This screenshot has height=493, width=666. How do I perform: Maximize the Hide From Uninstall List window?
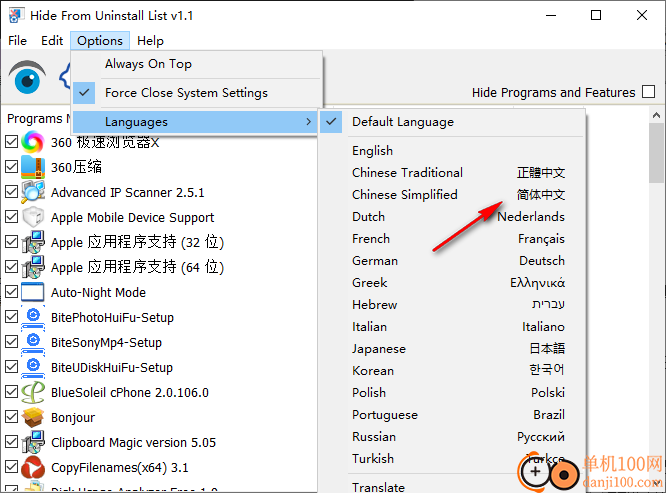pyautogui.click(x=596, y=16)
